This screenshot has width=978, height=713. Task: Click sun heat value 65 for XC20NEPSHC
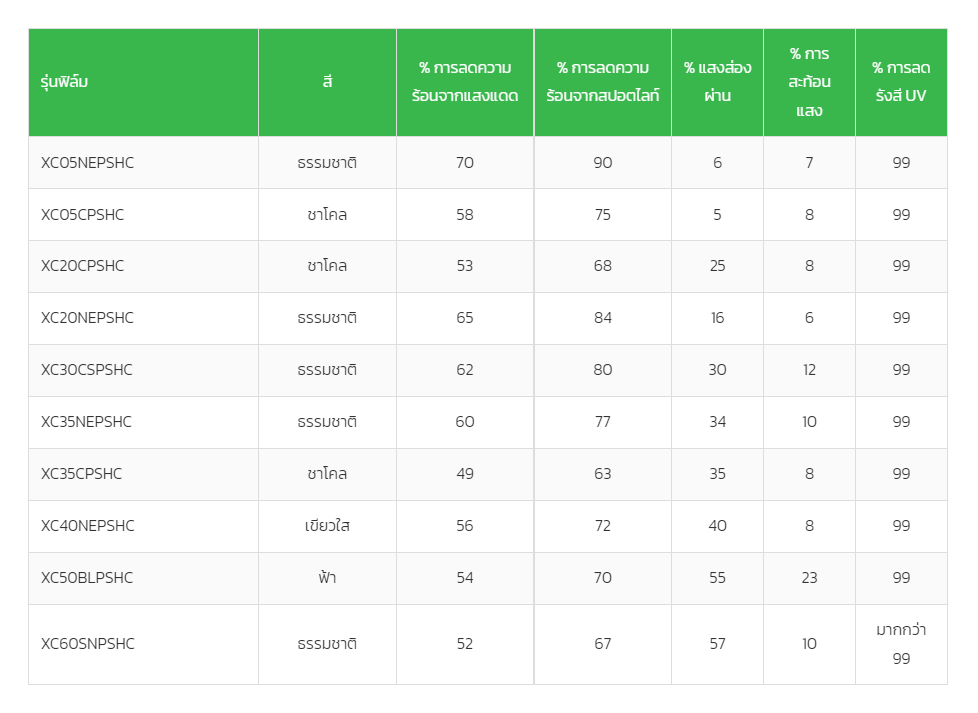coord(465,318)
